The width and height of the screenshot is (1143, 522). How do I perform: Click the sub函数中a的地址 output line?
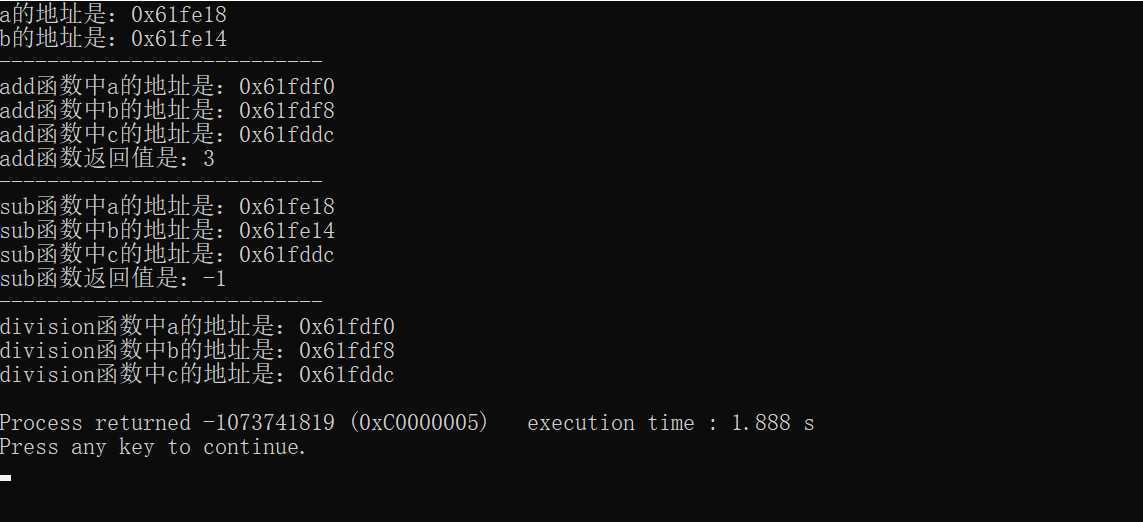click(x=167, y=207)
